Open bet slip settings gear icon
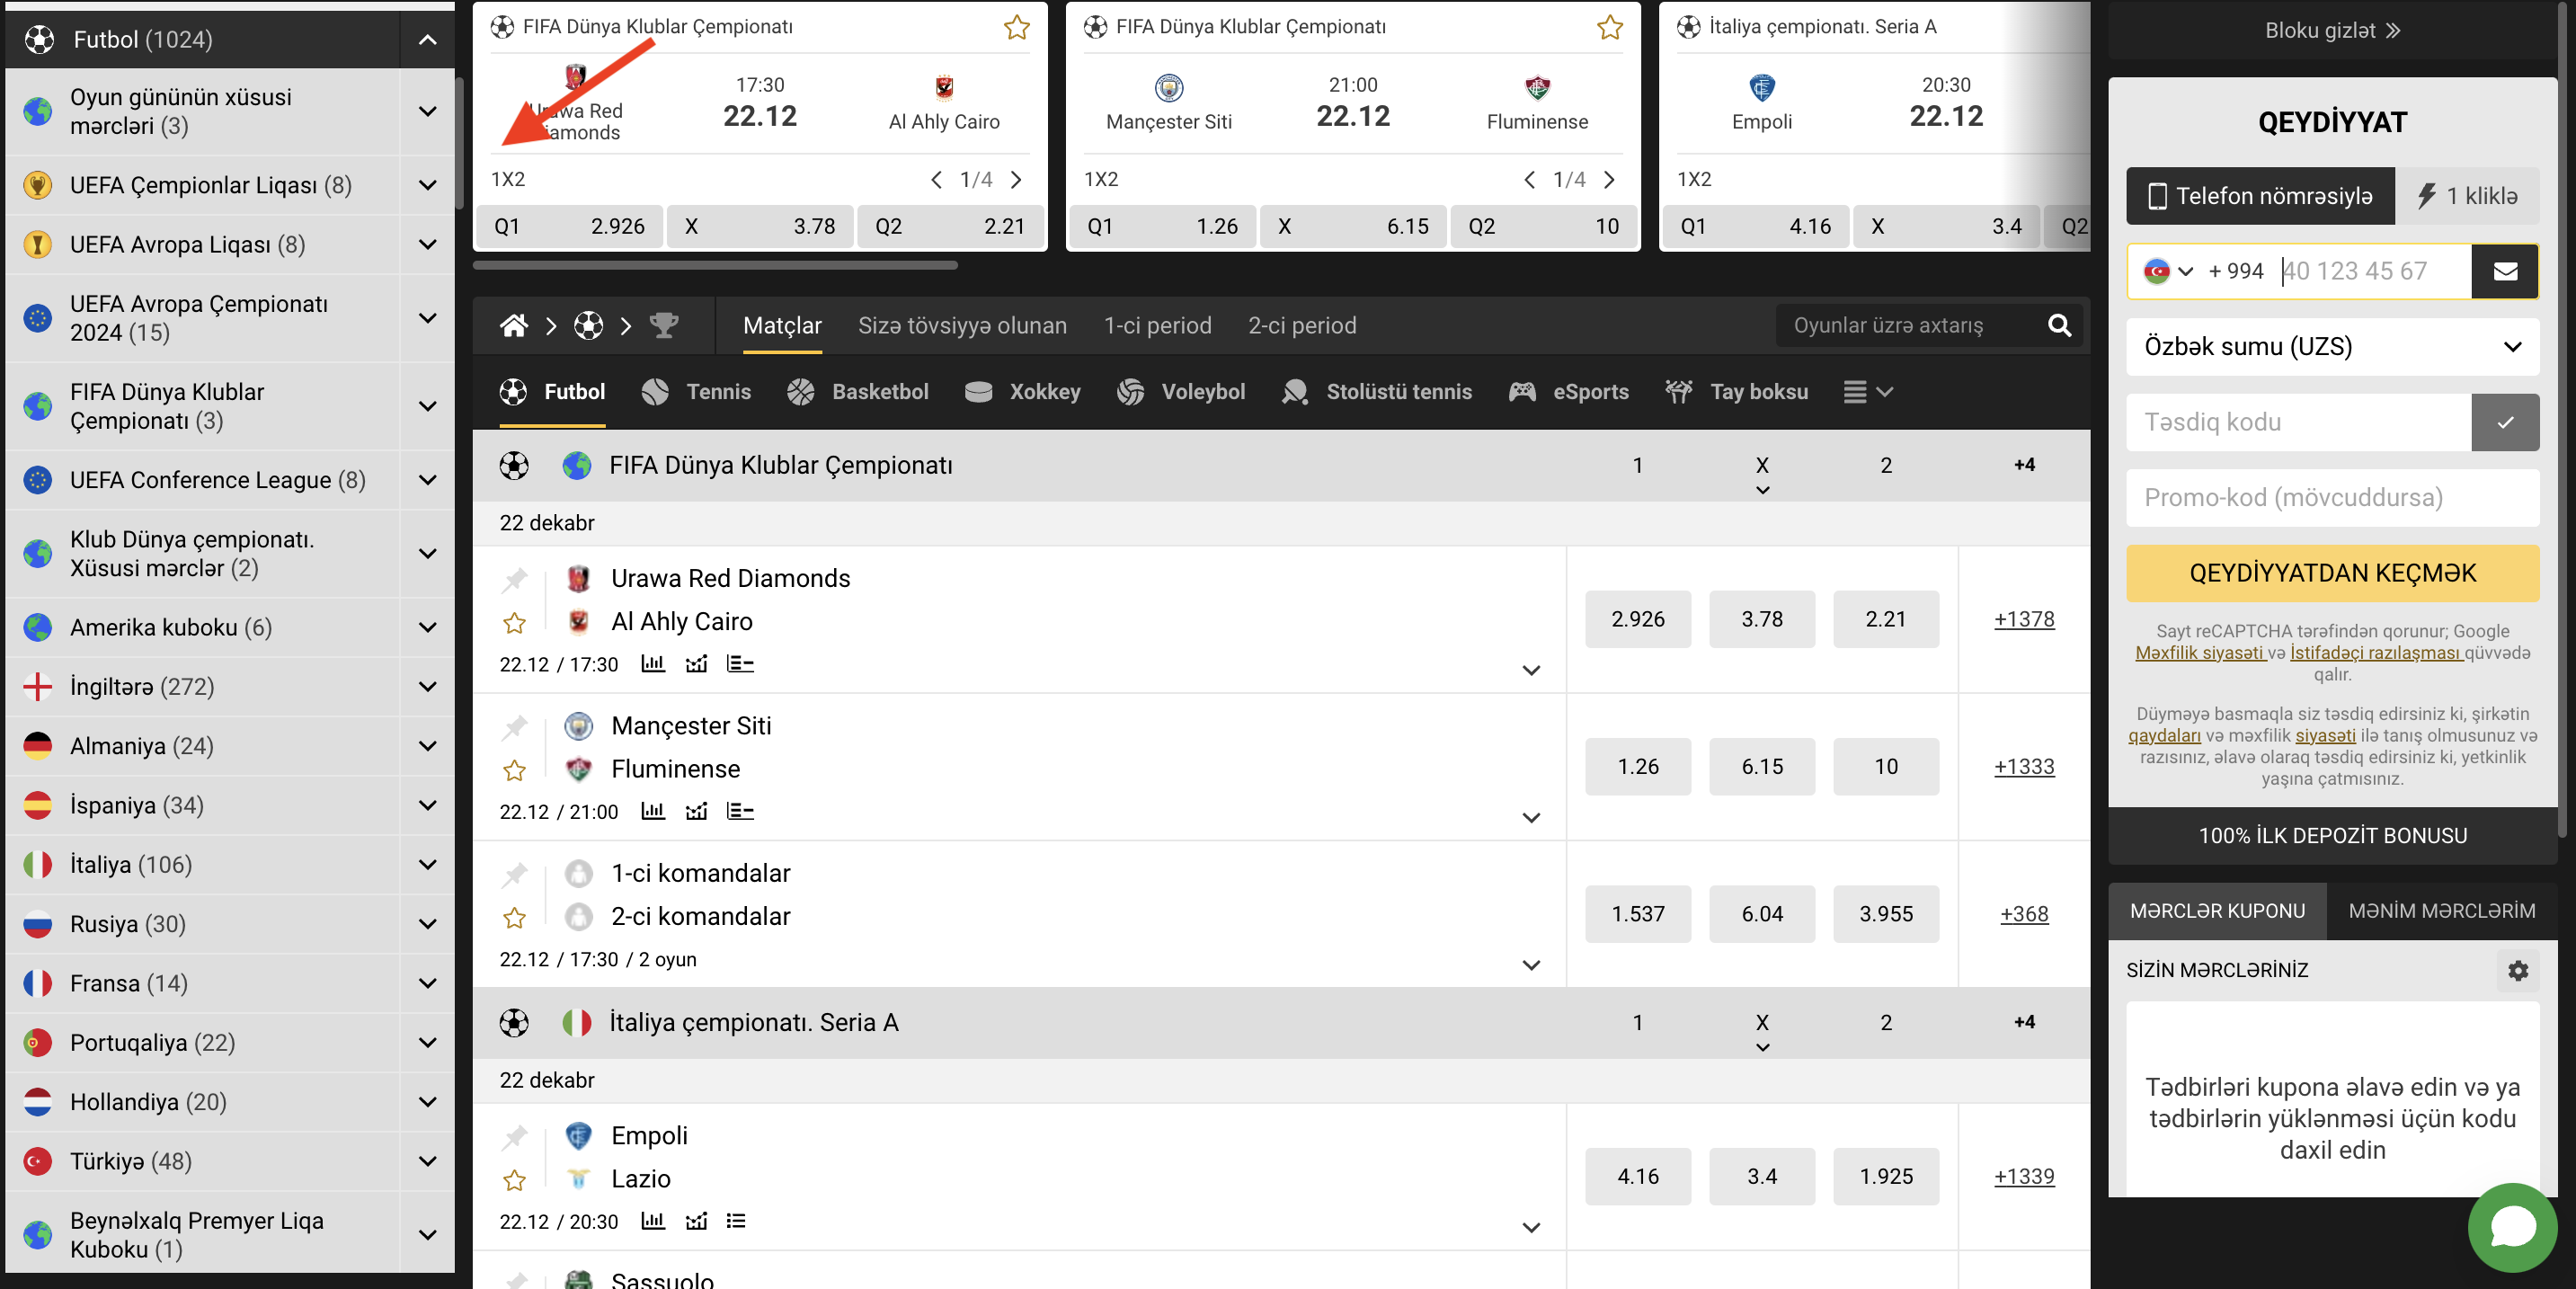Screen dimensions: 2576x1289 [2518, 970]
